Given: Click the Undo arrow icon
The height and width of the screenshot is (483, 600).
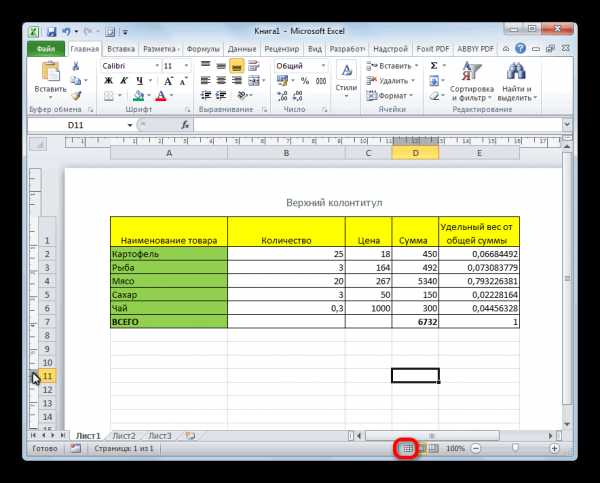Looking at the screenshot, I should (66, 31).
